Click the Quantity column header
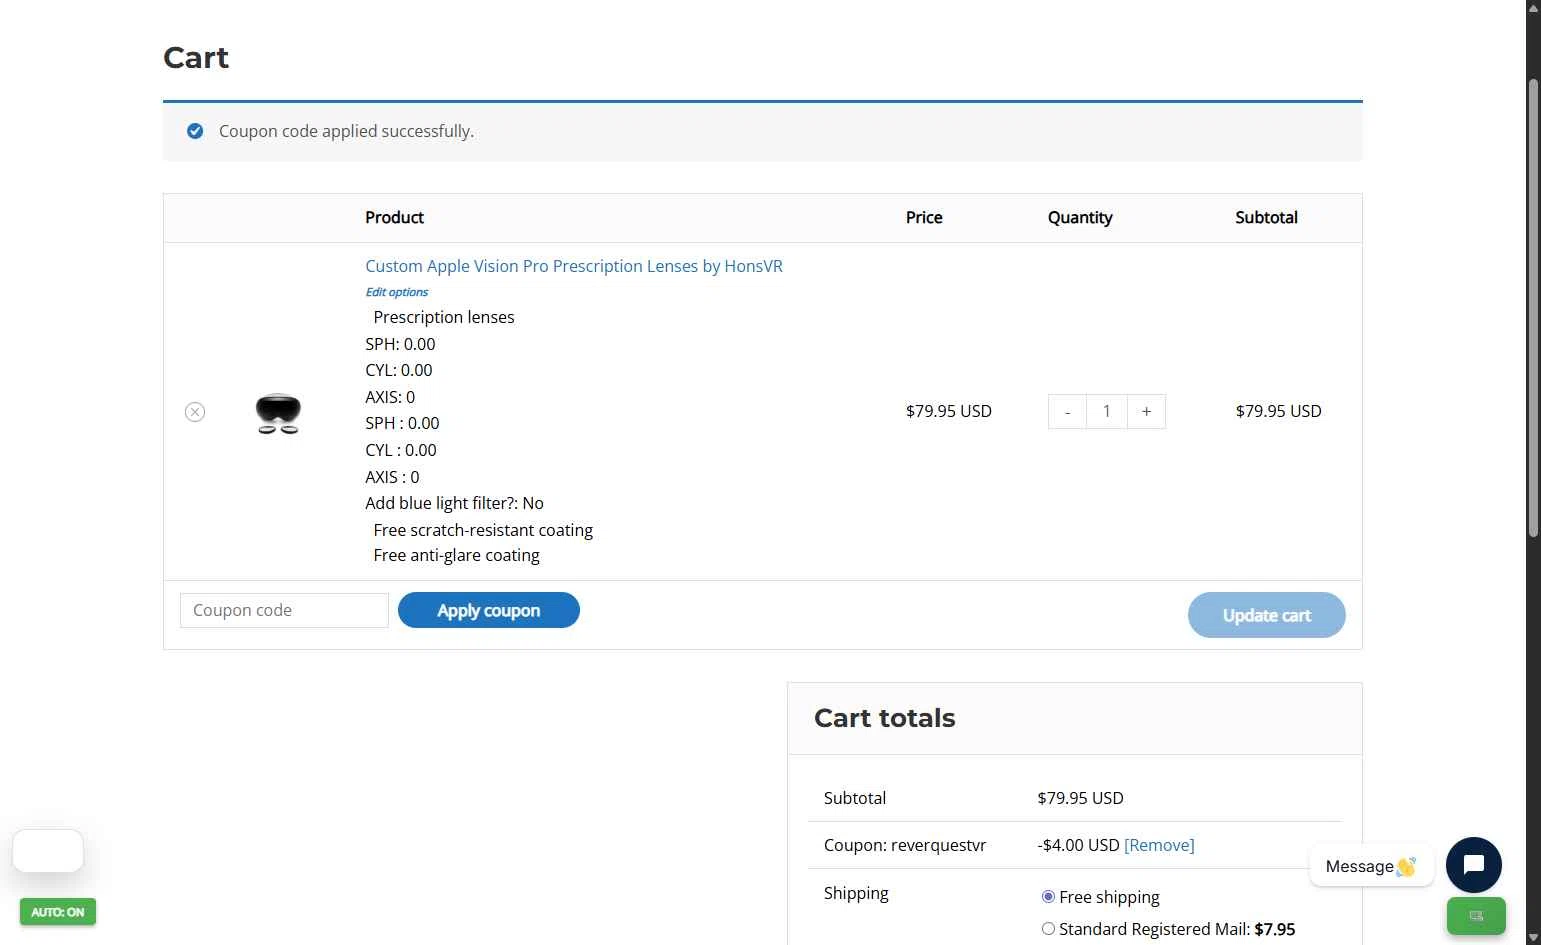 (x=1080, y=217)
